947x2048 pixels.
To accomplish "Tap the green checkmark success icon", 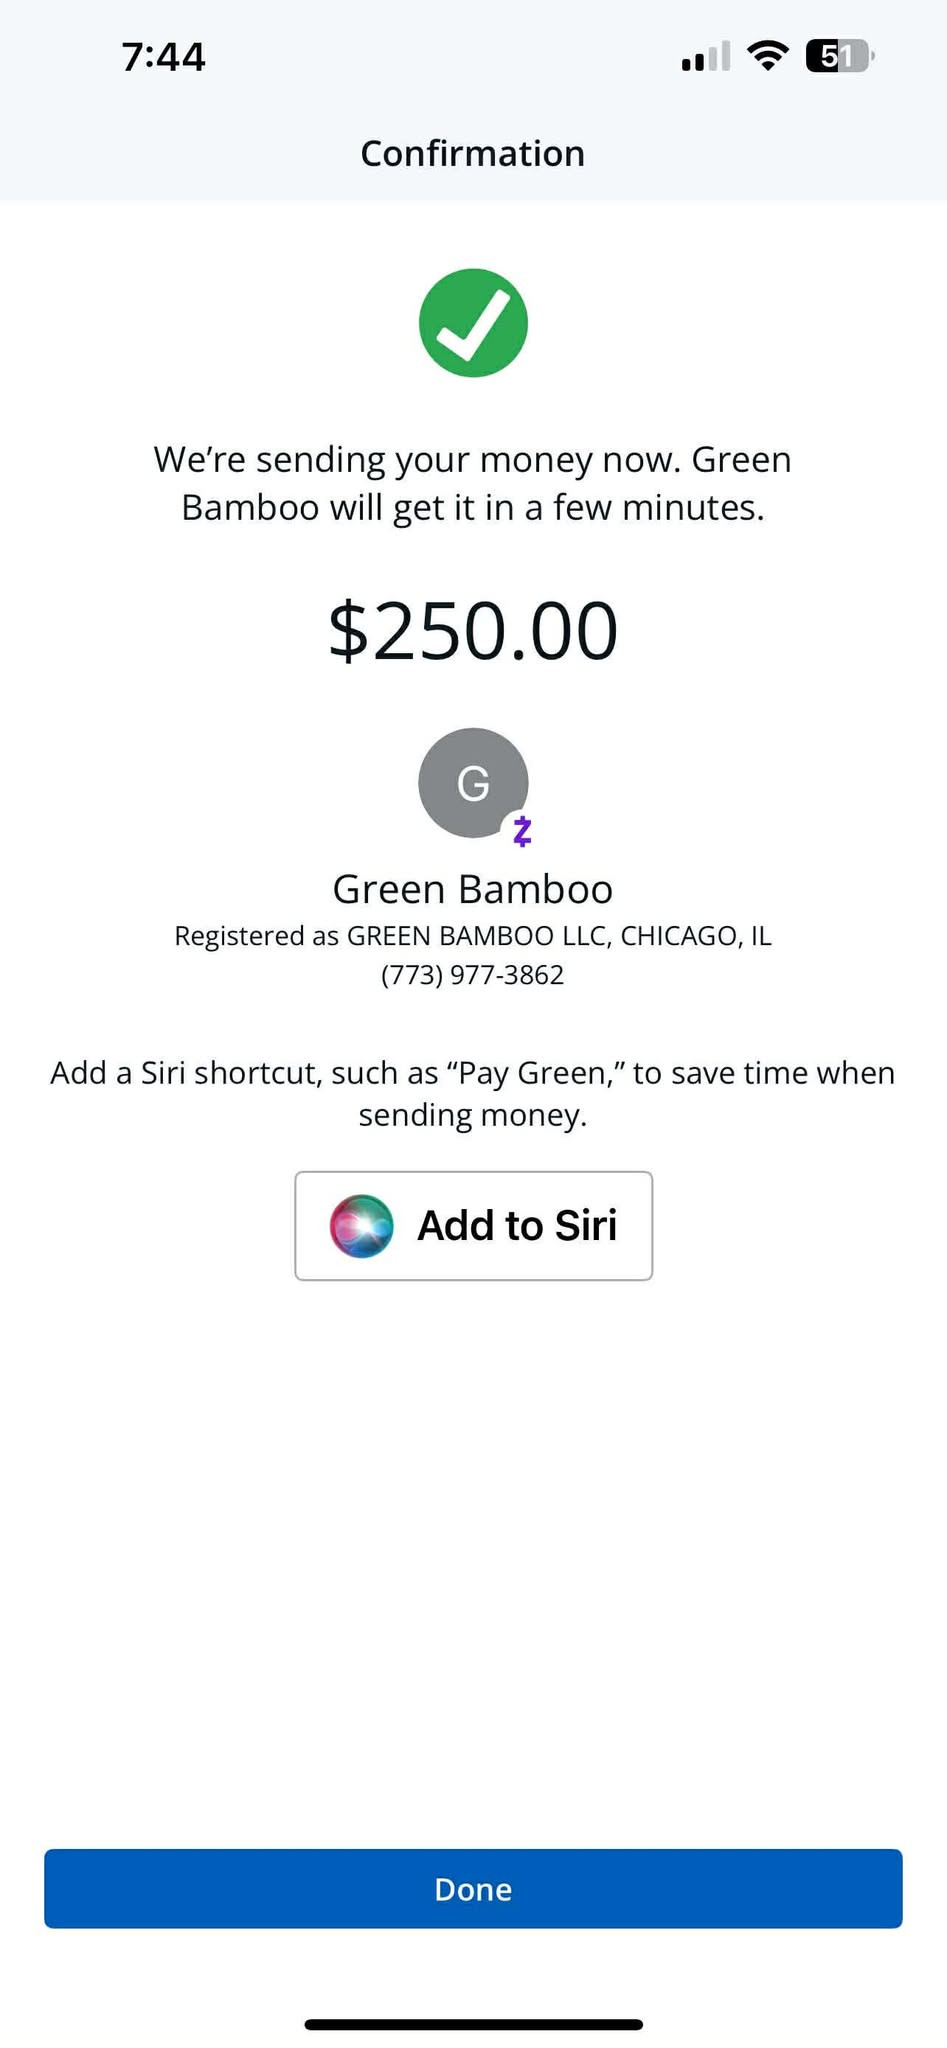I will tap(473, 323).
